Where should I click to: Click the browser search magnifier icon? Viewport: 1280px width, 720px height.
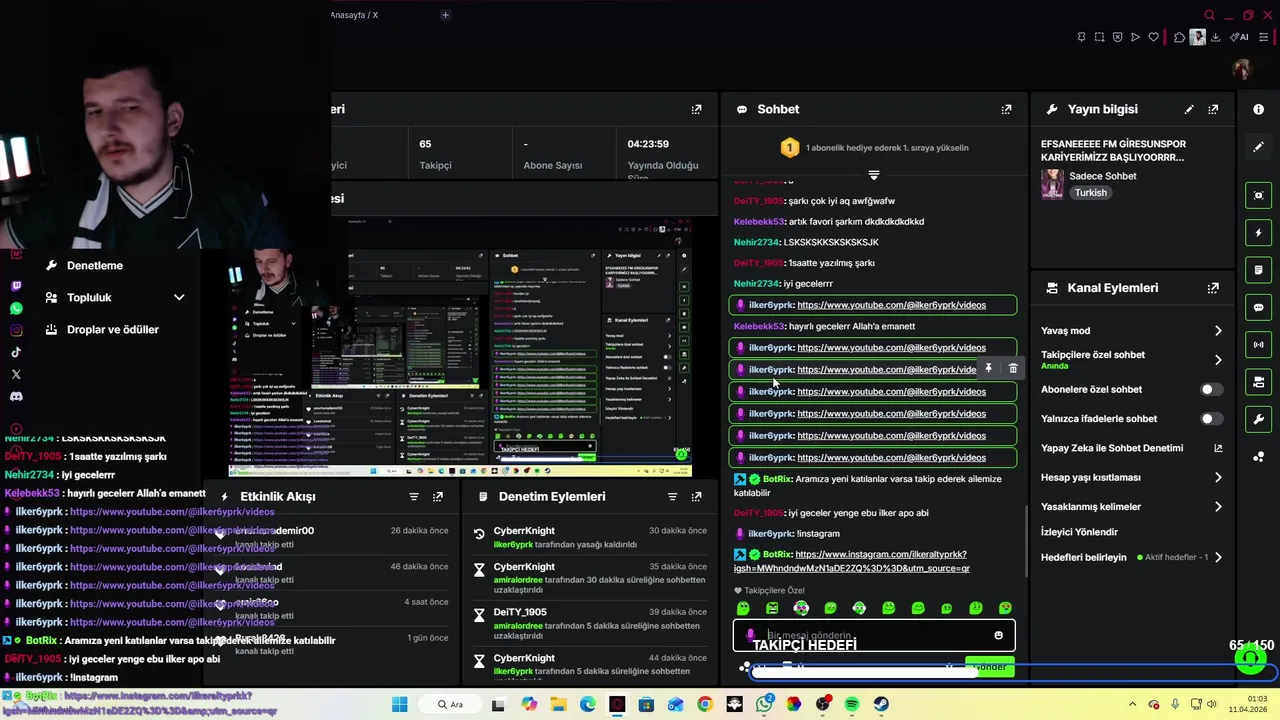tap(1209, 15)
